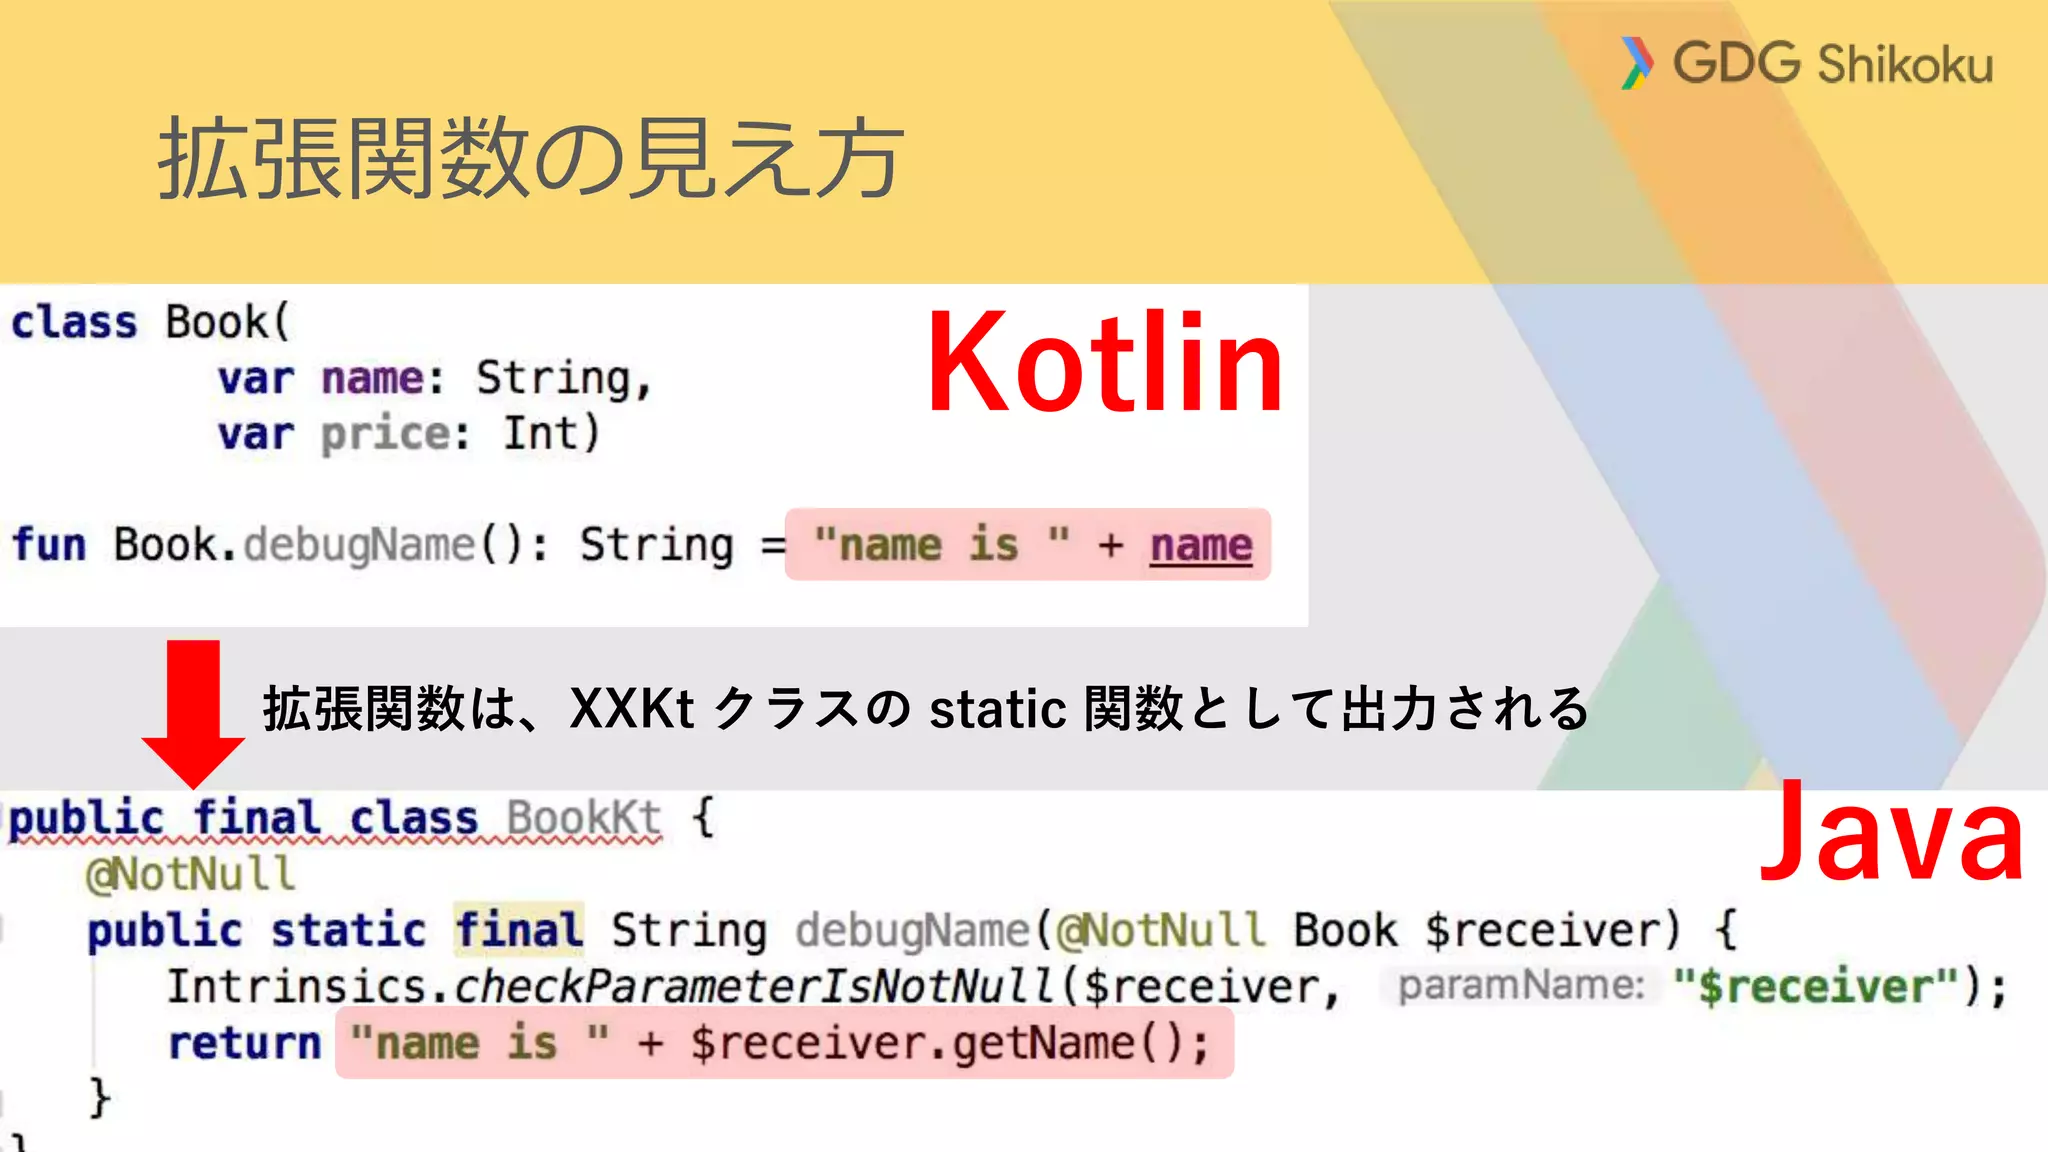Click the red 'Java' label
2048x1152 pixels.
click(x=1892, y=831)
